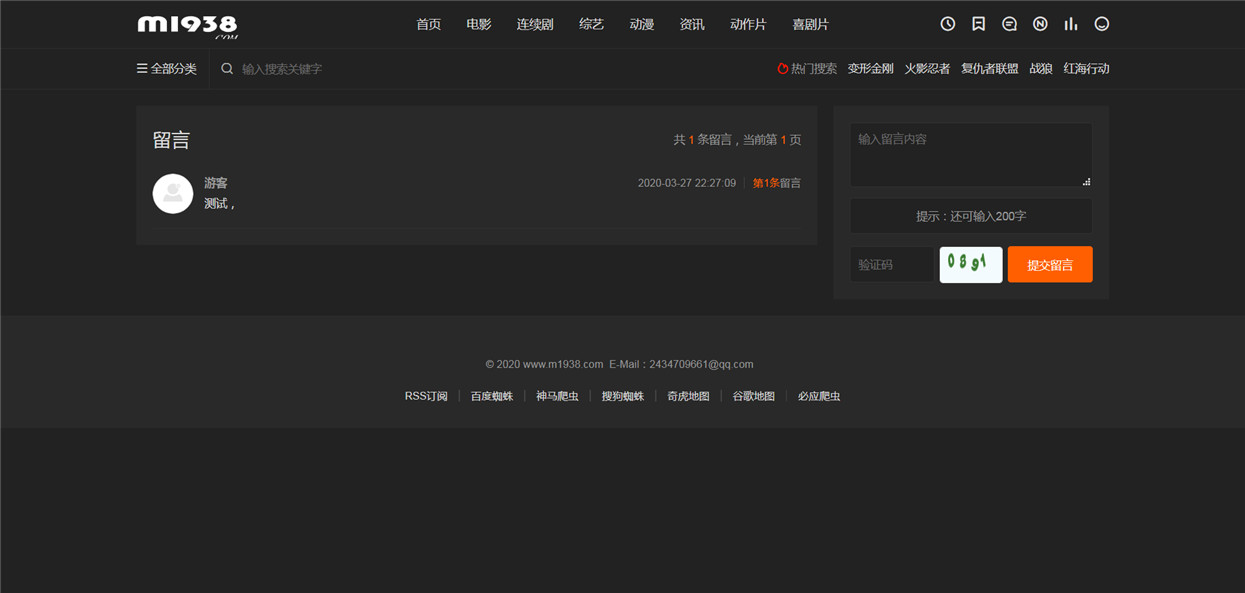
Task: Open the 搜狗蜘蛛 footer link
Action: (x=623, y=396)
